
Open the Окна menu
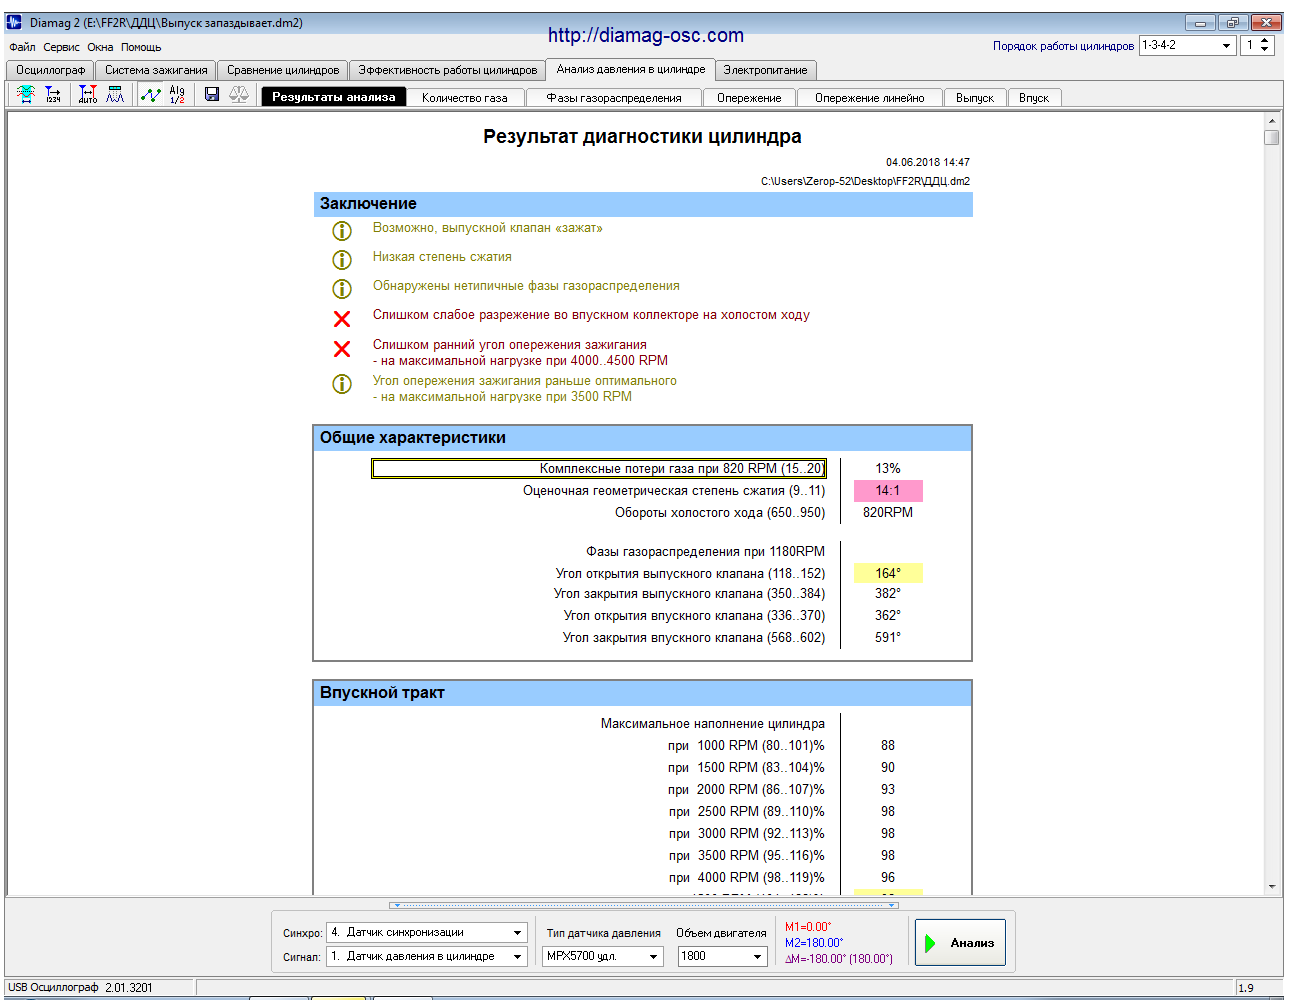pos(100,47)
